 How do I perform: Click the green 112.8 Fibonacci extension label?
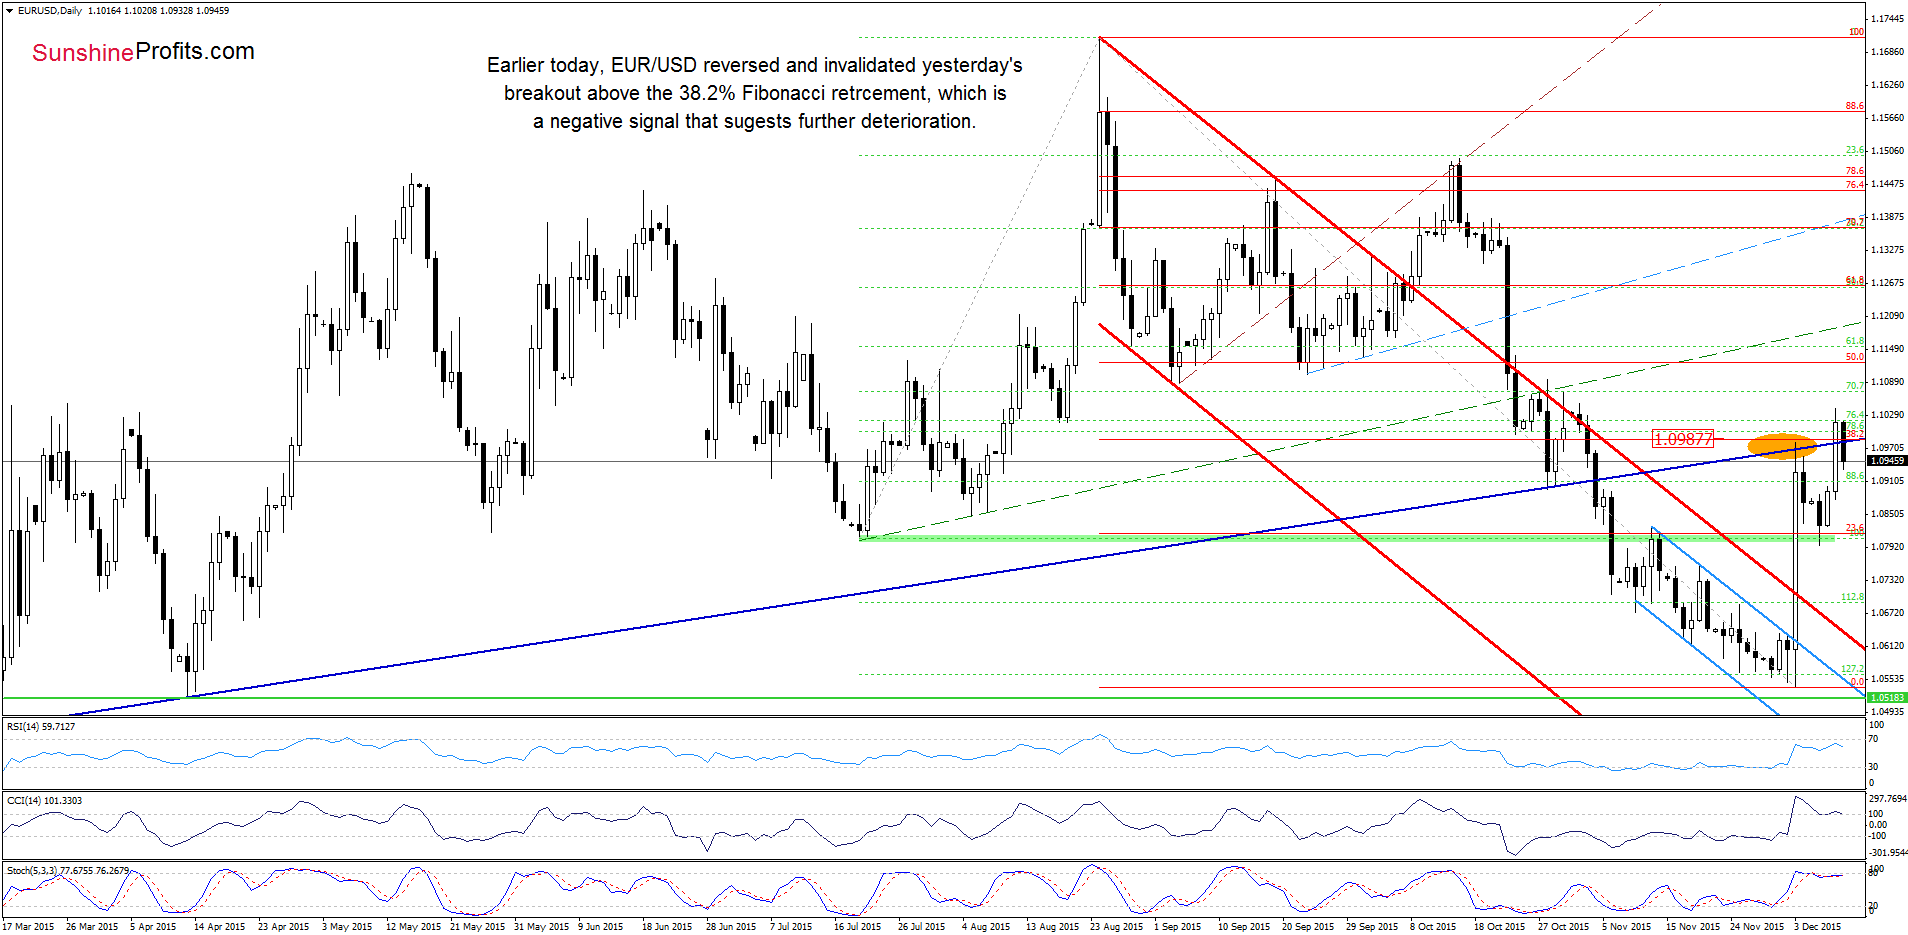(1853, 597)
